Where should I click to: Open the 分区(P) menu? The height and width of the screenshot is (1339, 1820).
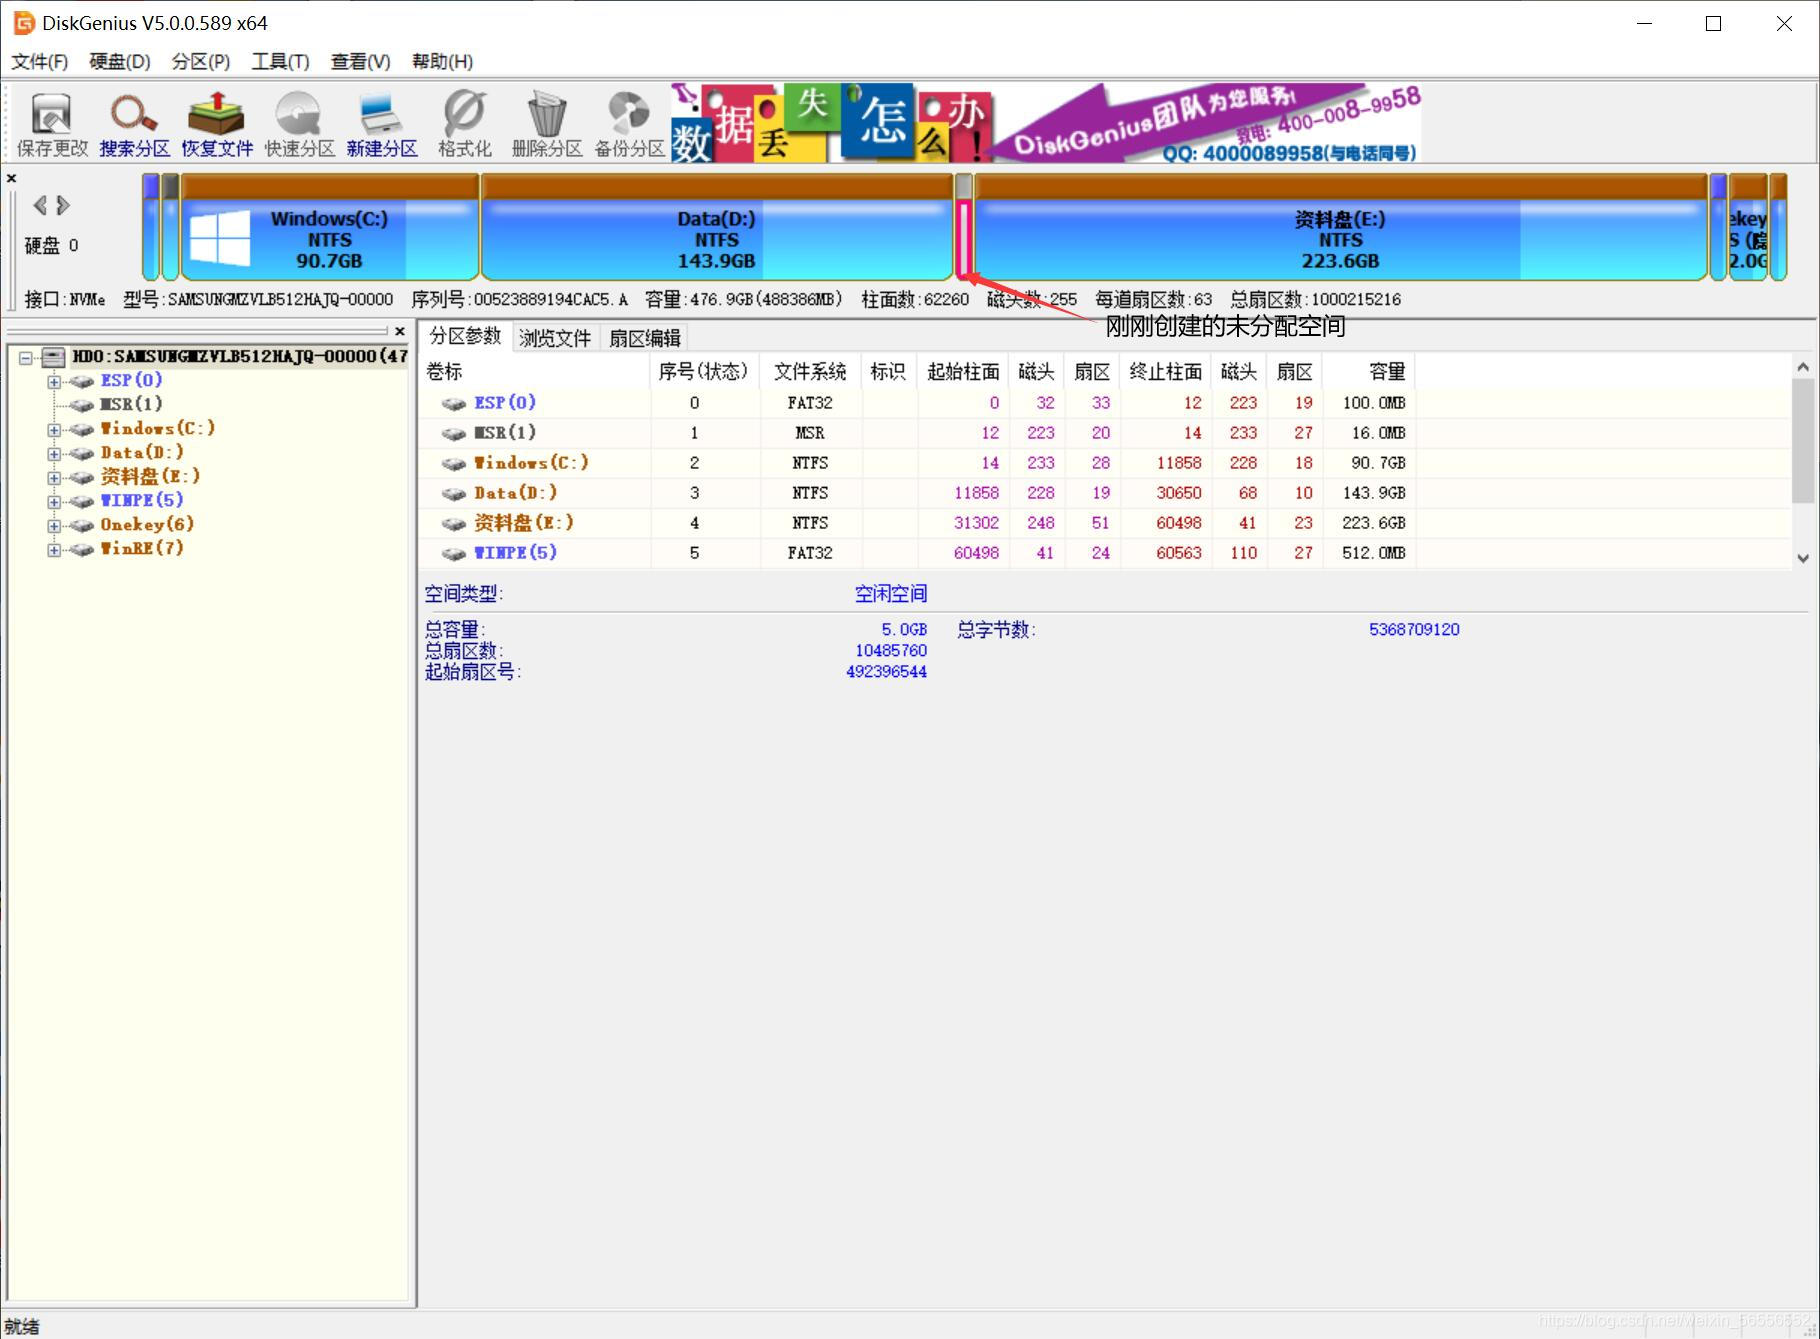[x=201, y=61]
